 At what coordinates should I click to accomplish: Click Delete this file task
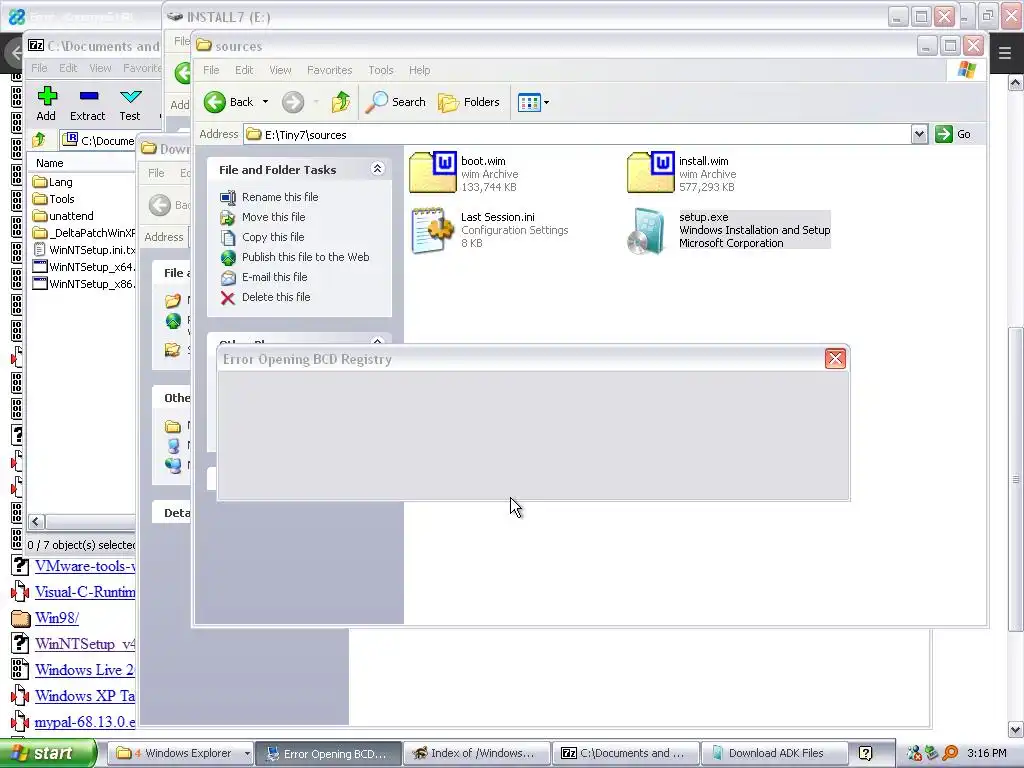(x=276, y=297)
